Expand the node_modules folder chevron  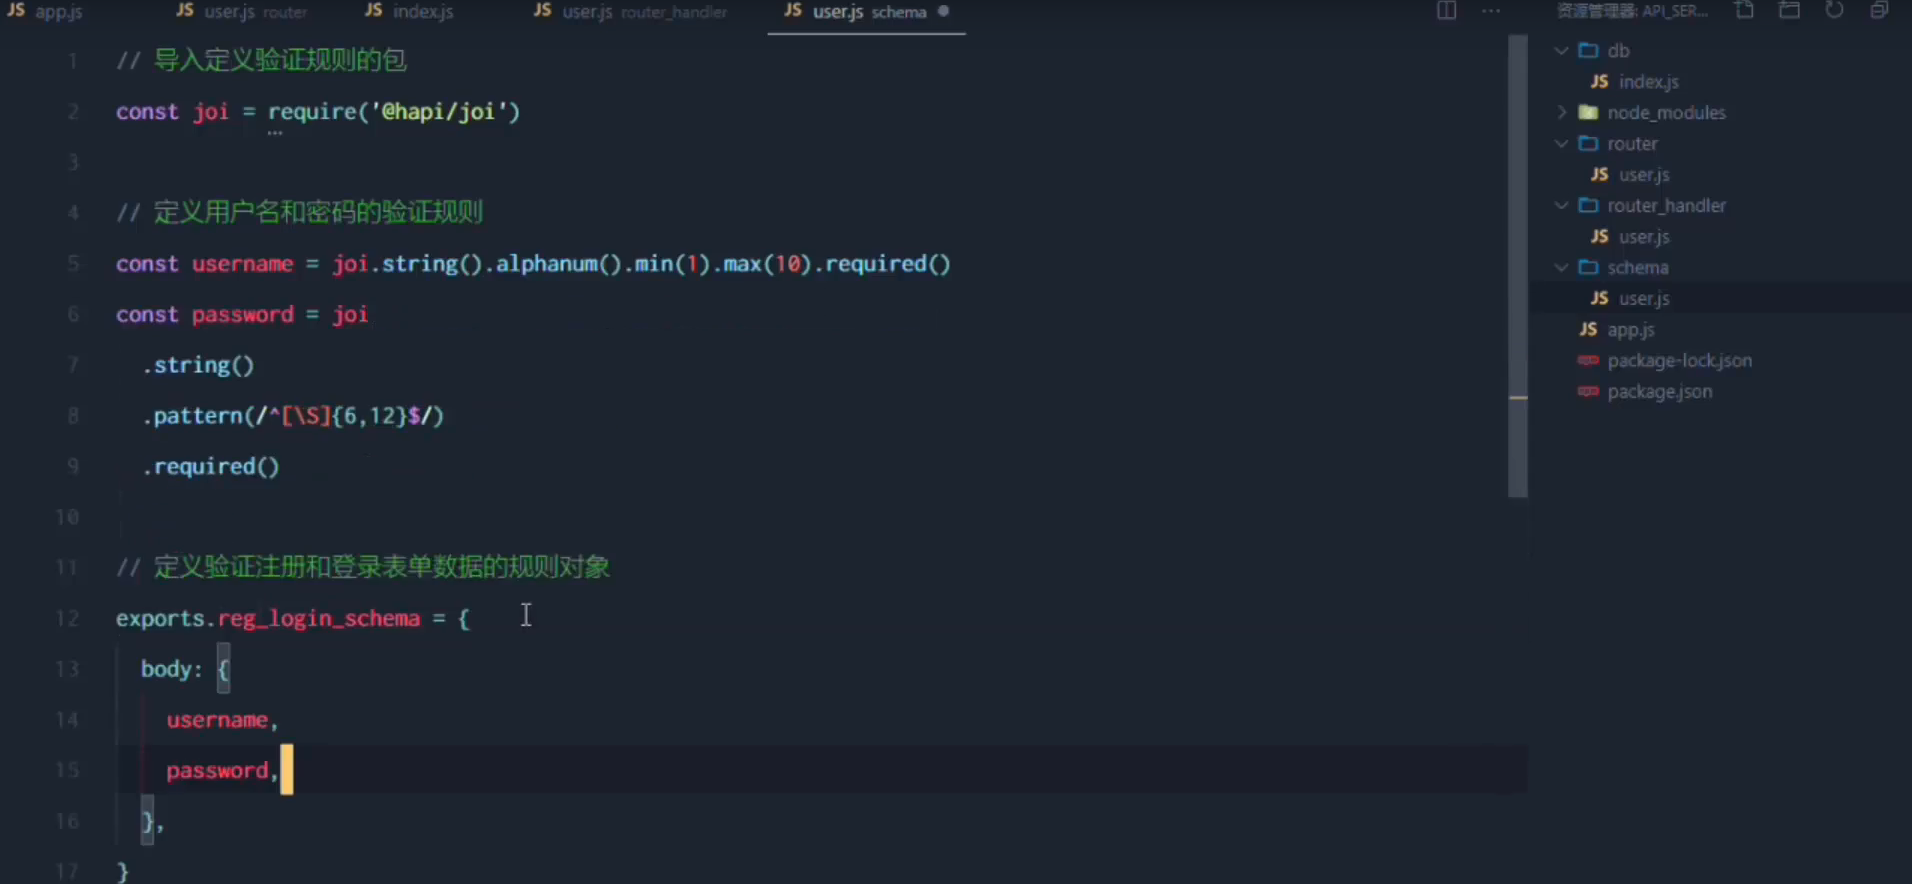coord(1561,112)
